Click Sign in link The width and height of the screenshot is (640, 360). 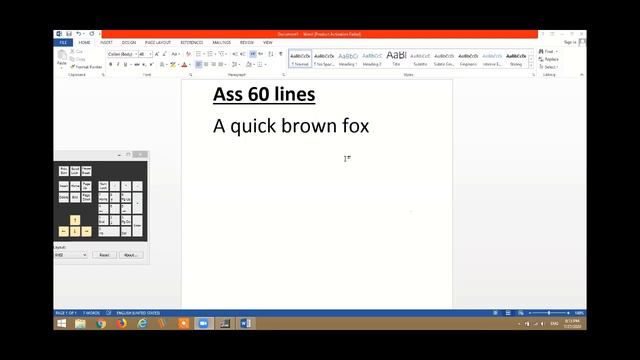[570, 42]
